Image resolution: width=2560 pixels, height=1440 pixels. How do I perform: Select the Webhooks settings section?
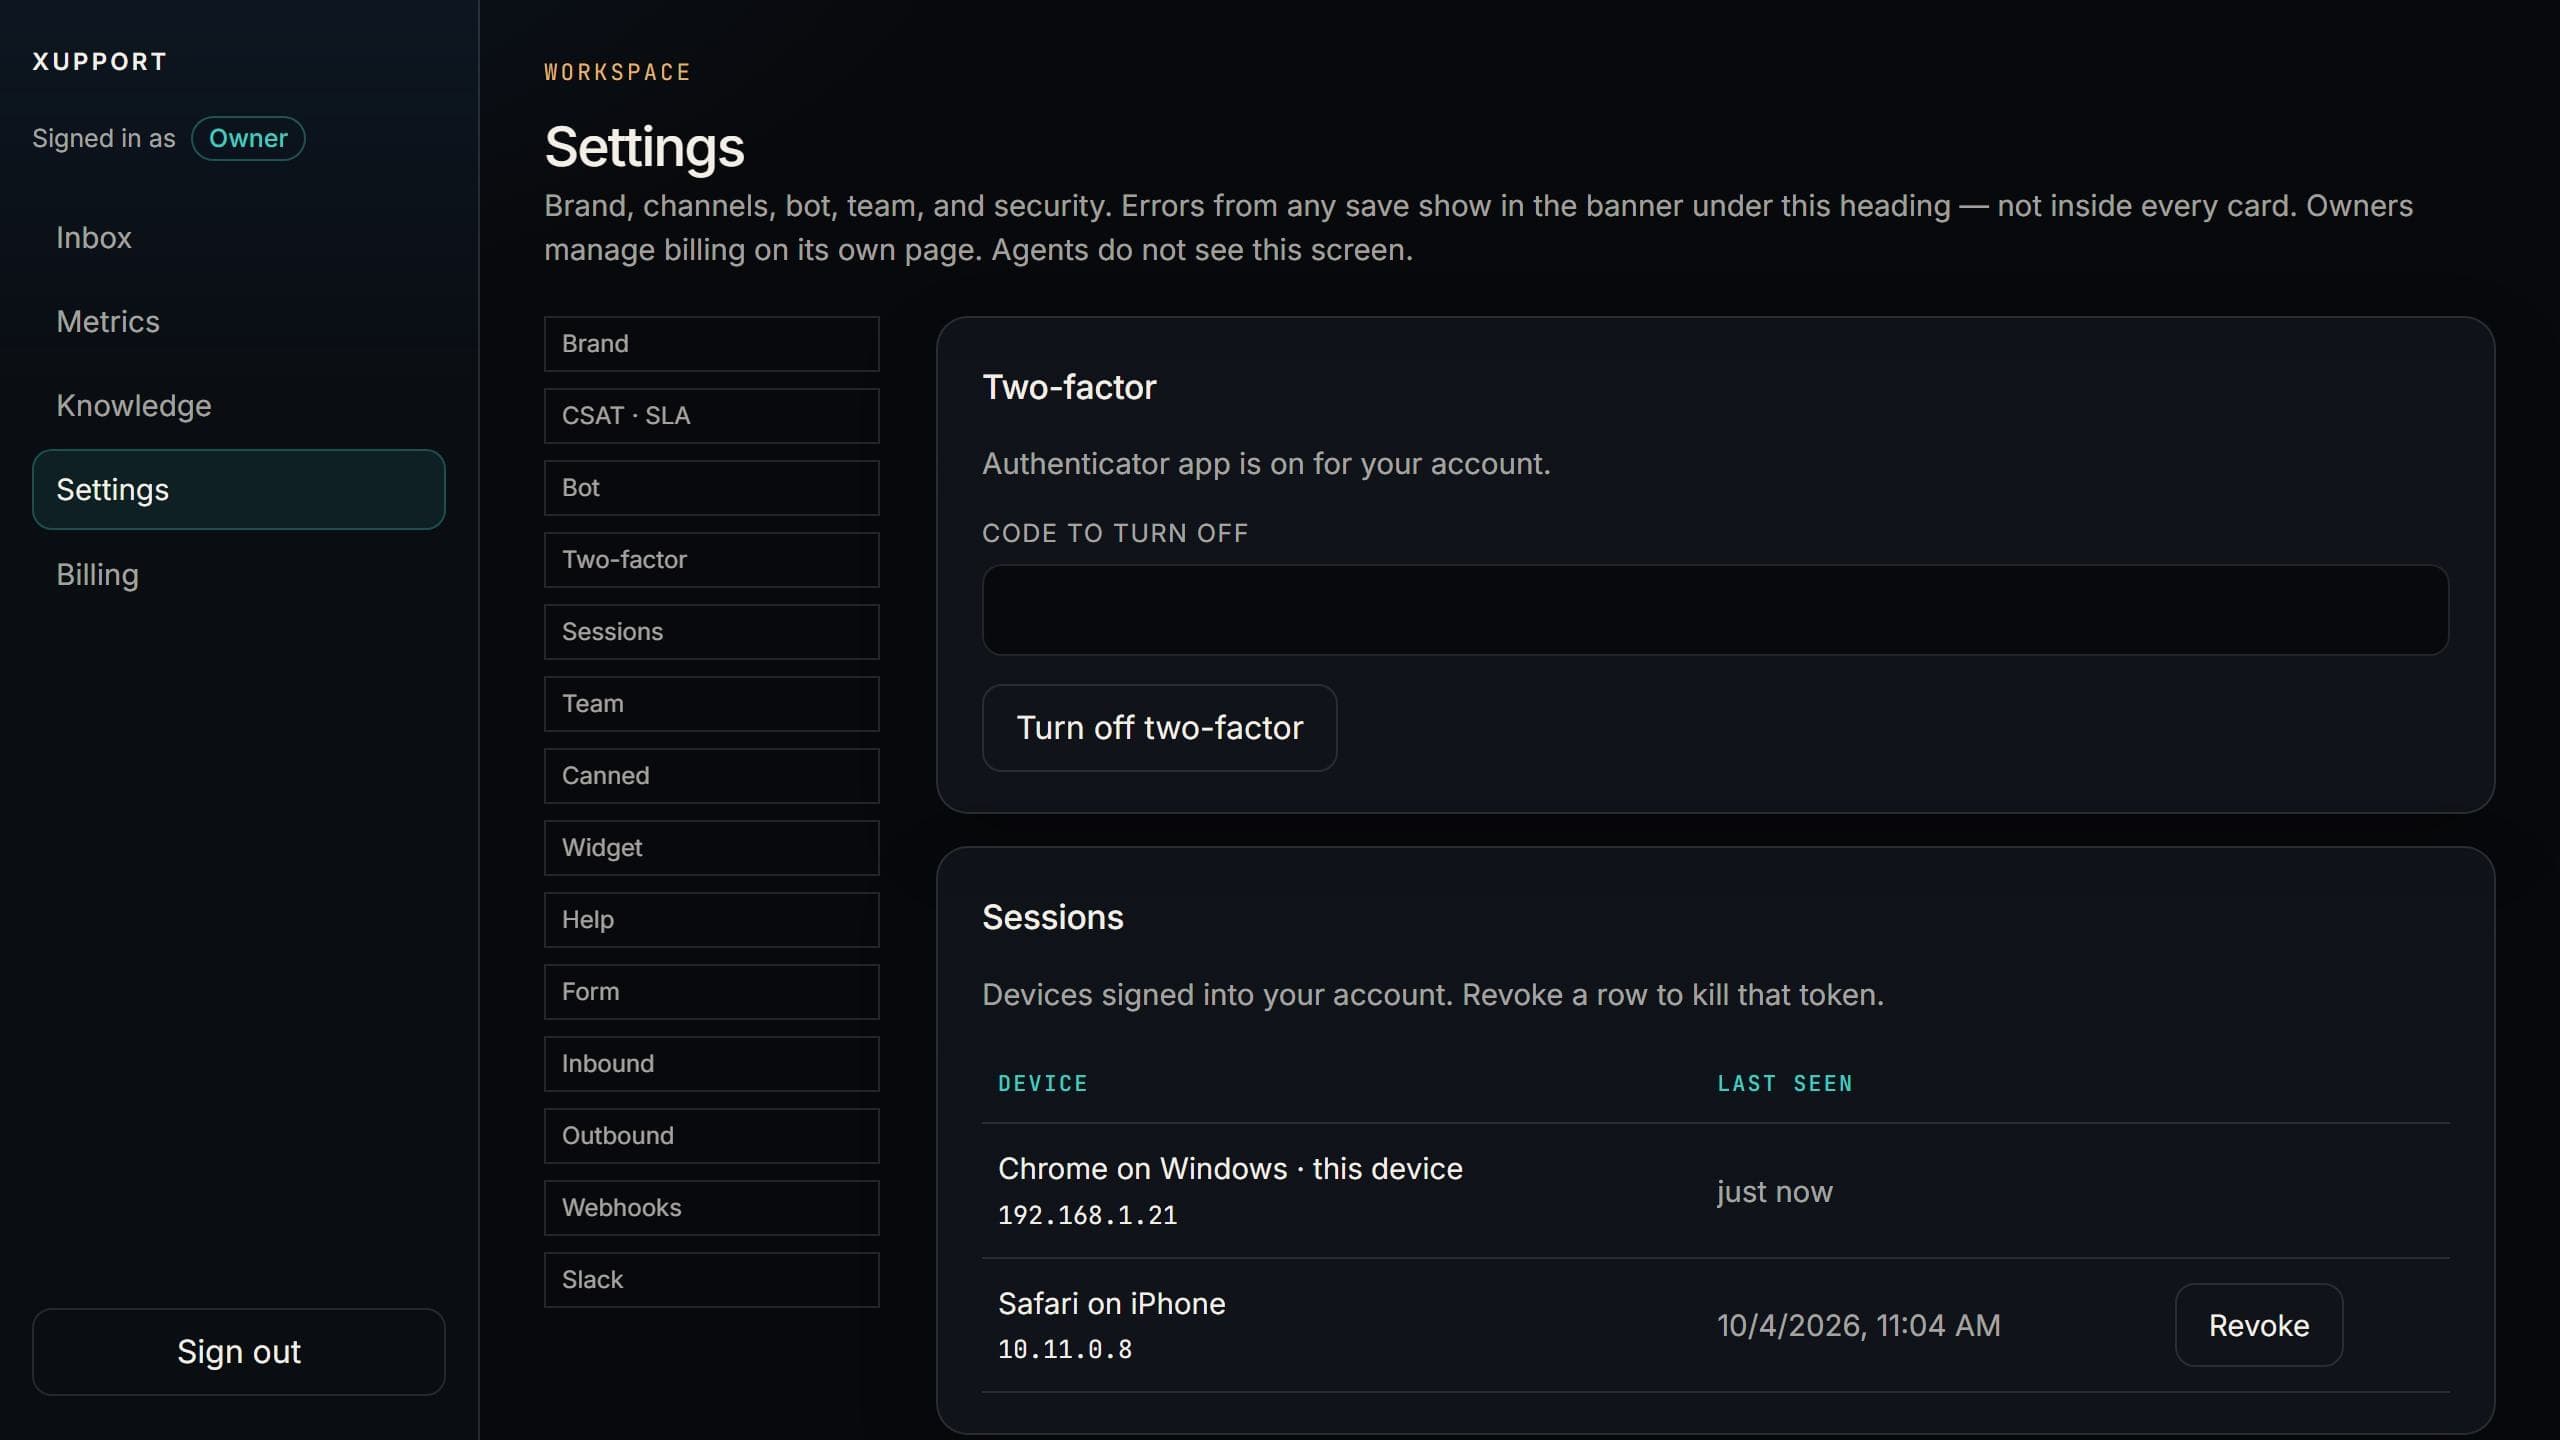point(711,1207)
